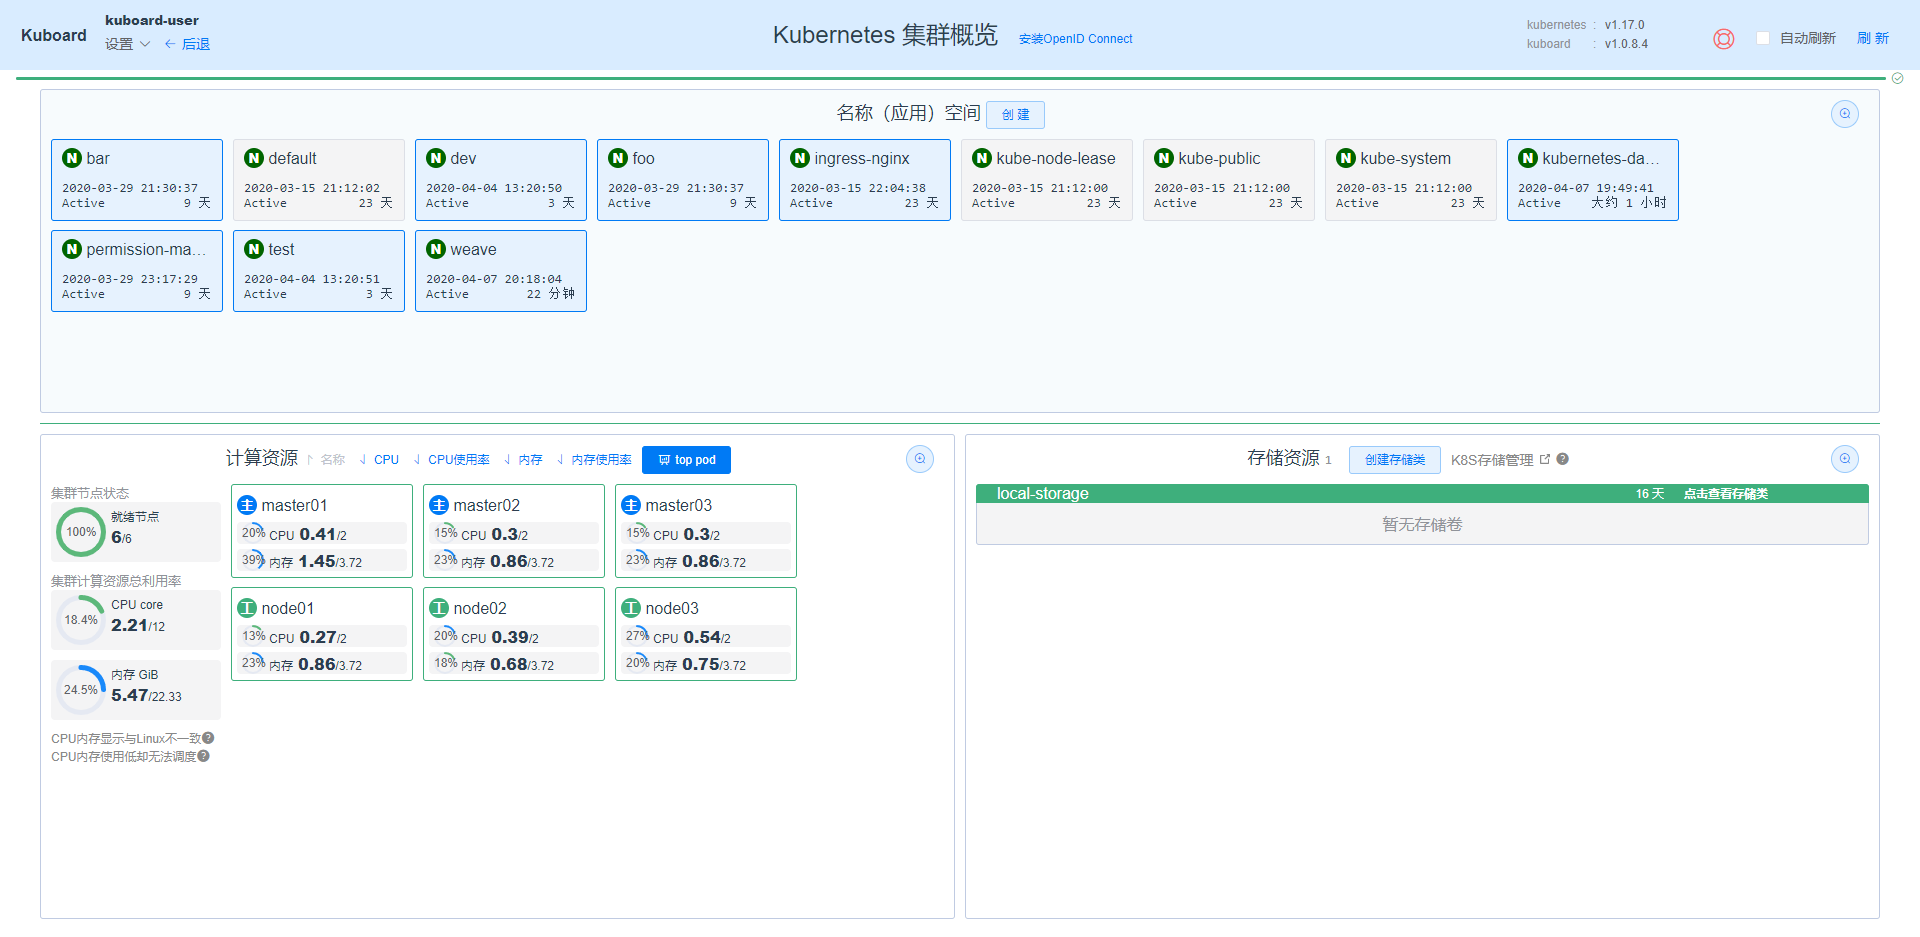Viewport: 1920px width, 937px height.
Task: Click the zoom icon in namespace panel
Action: tap(1844, 114)
